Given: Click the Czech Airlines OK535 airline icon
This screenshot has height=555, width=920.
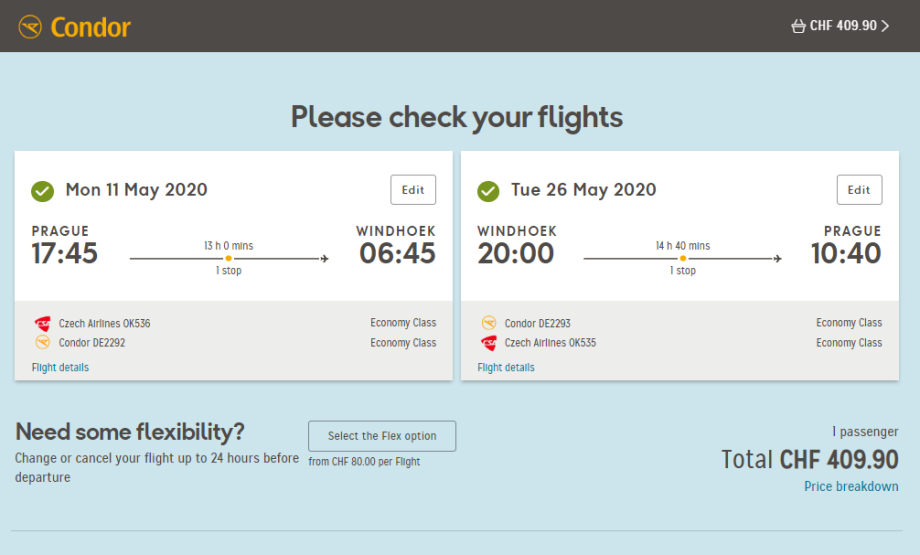Looking at the screenshot, I should pos(489,342).
